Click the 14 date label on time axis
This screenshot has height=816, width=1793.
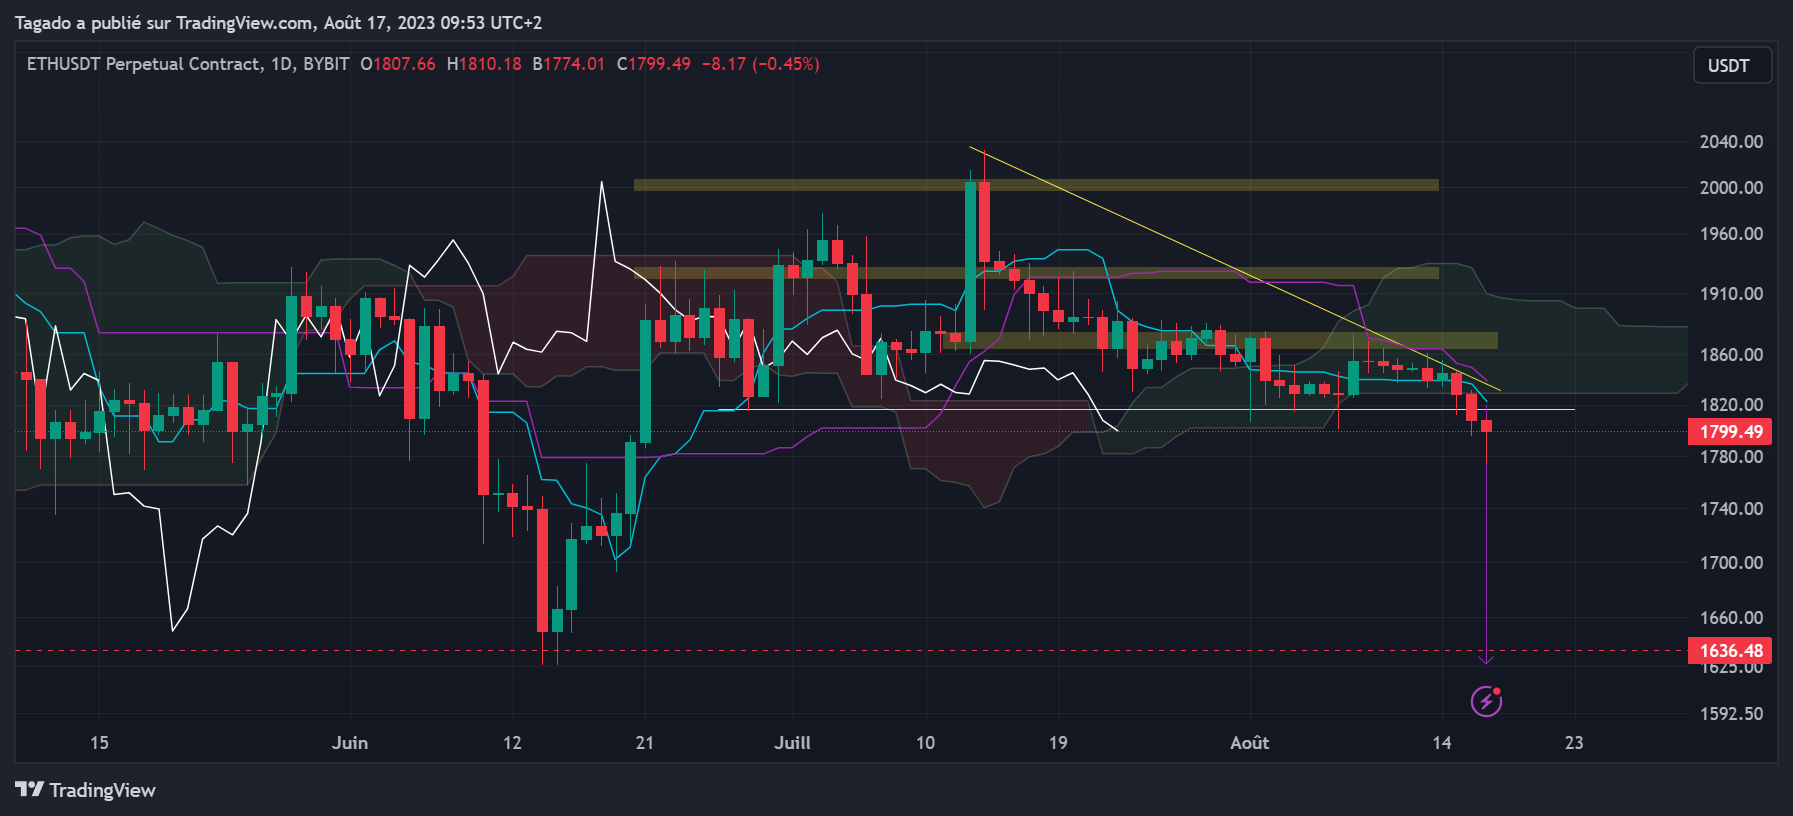point(1442,743)
